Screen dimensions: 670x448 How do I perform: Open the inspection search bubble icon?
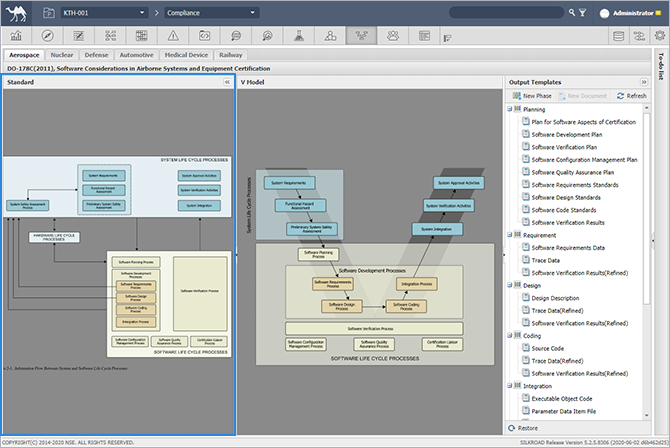pos(267,36)
